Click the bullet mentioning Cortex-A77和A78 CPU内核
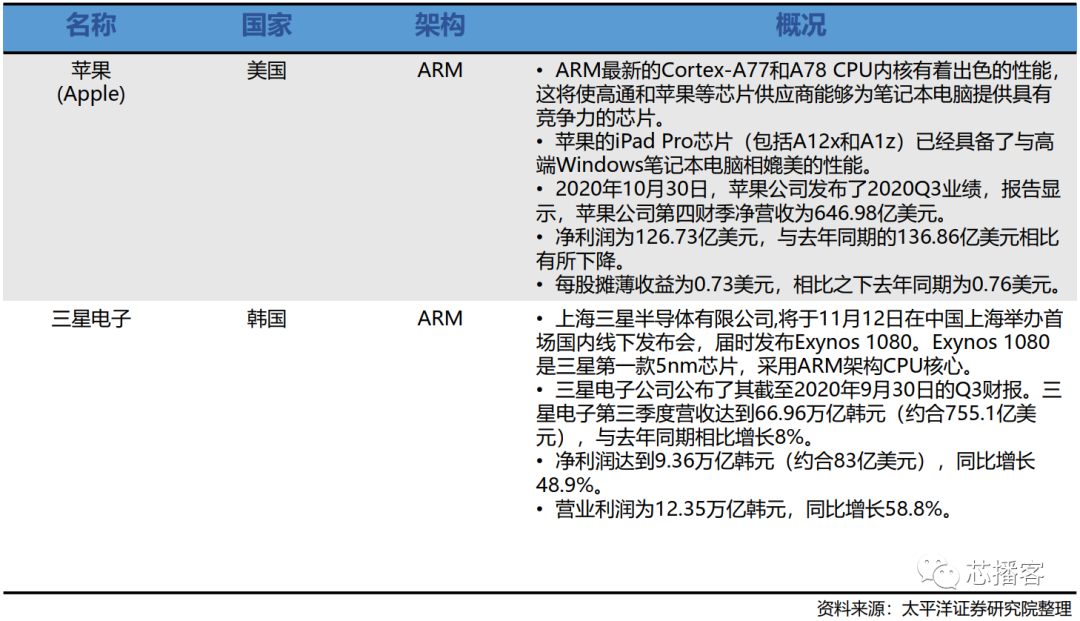The image size is (1080, 621). (797, 94)
